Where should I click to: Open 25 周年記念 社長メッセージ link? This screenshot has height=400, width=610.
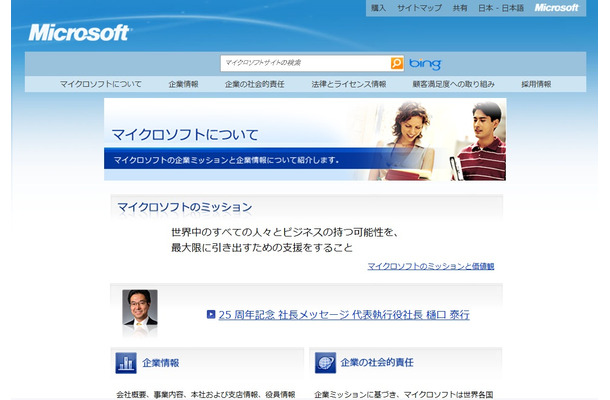[344, 314]
